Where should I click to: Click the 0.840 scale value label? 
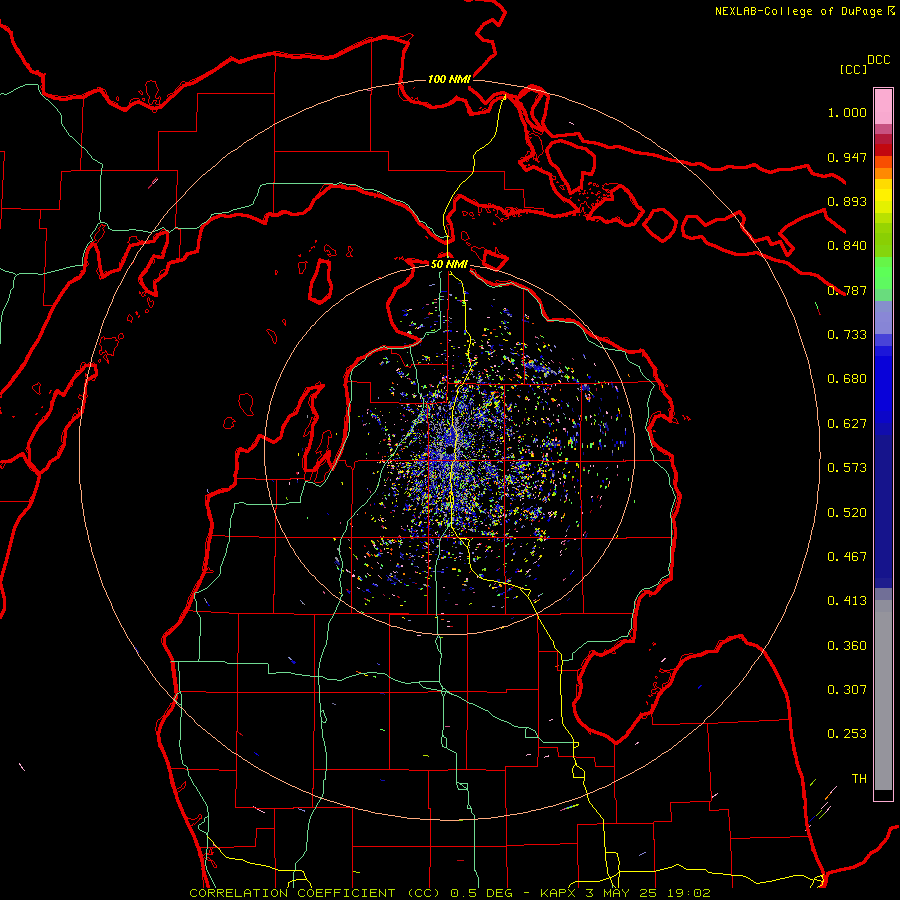click(847, 246)
